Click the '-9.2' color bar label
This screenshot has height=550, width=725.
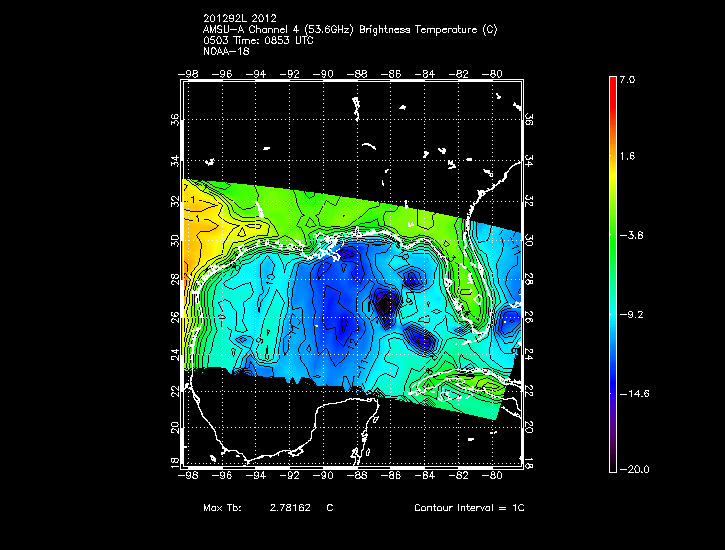(x=631, y=315)
